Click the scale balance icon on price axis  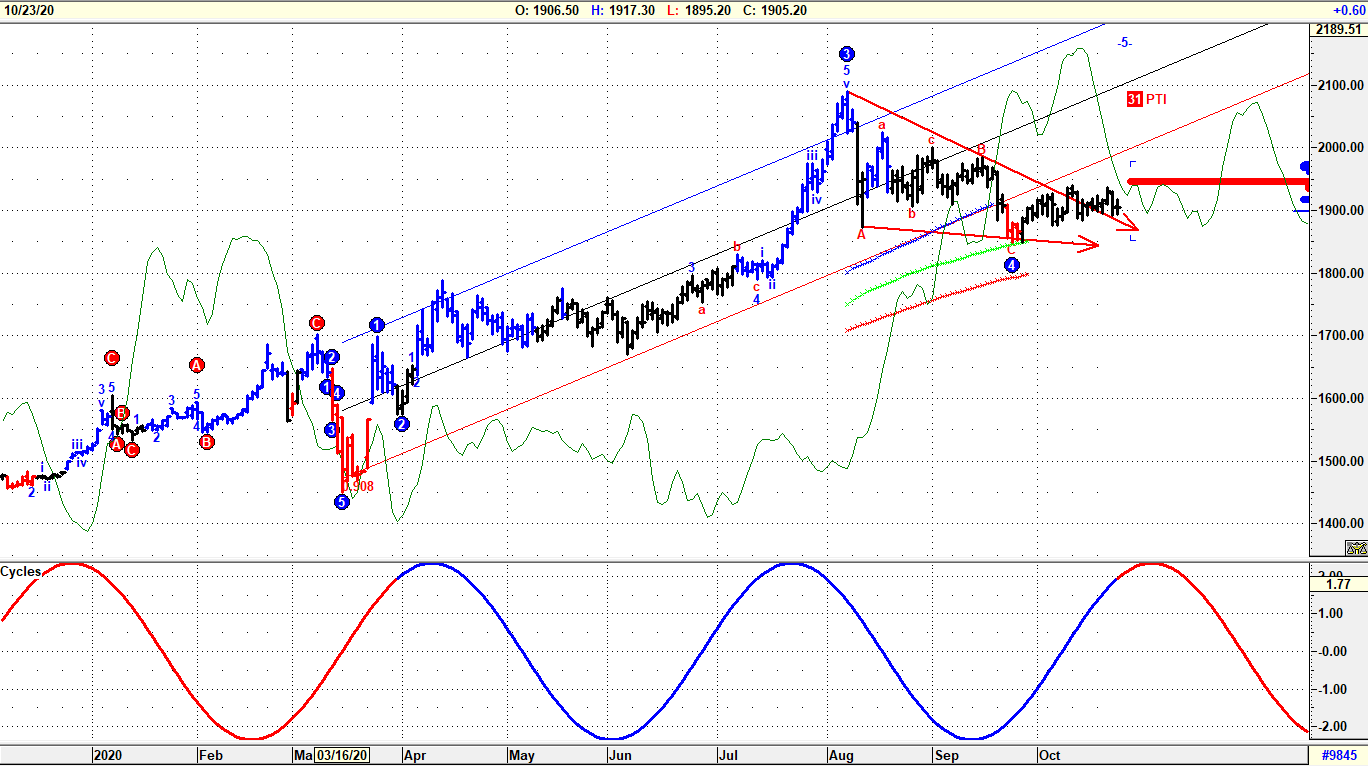pos(1356,547)
